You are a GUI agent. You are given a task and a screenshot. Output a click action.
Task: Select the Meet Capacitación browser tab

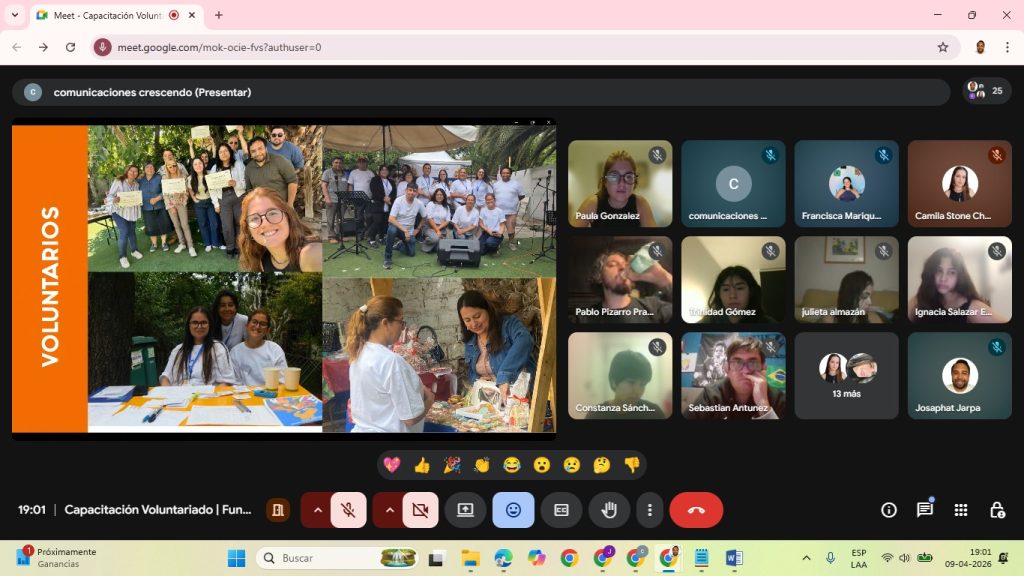coord(100,15)
